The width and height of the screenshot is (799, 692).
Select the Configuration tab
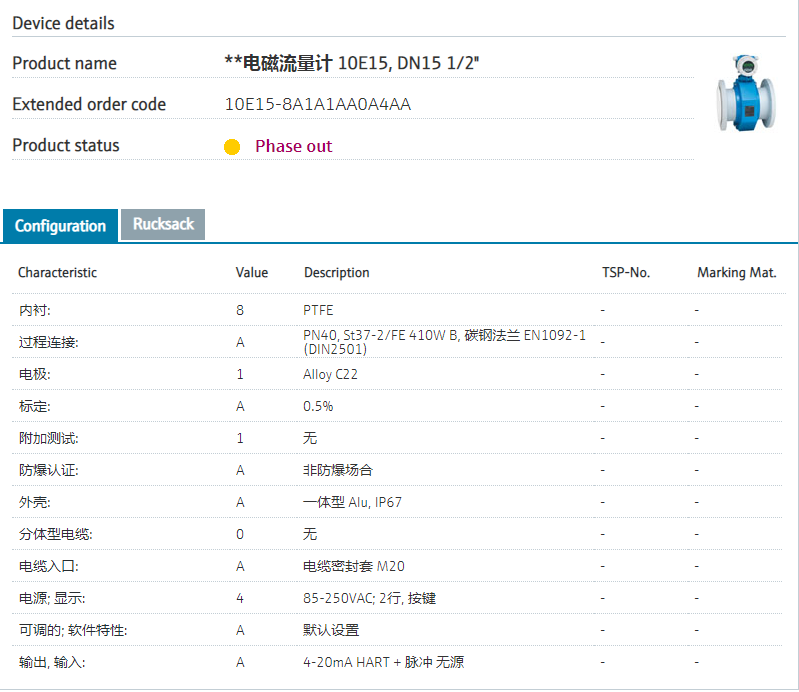coord(60,226)
